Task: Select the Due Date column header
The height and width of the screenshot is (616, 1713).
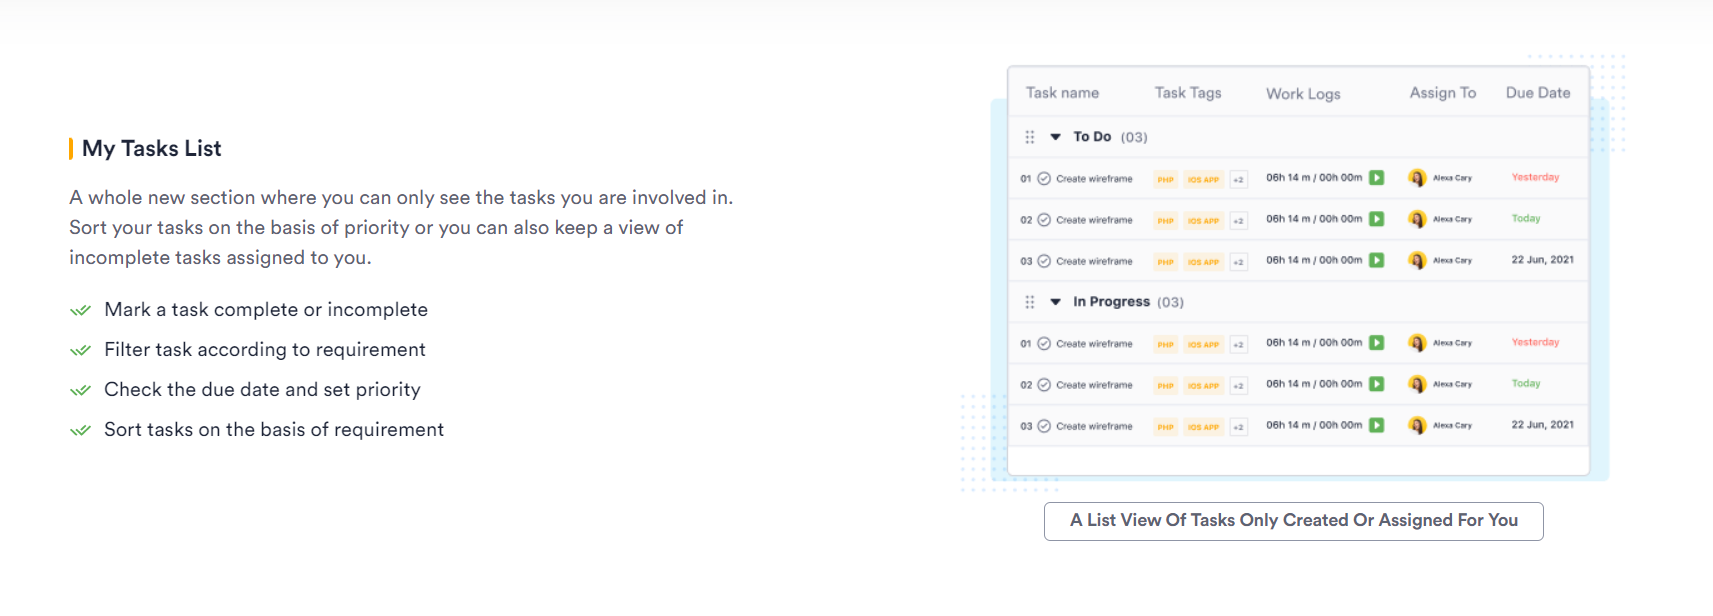Action: point(1538,93)
